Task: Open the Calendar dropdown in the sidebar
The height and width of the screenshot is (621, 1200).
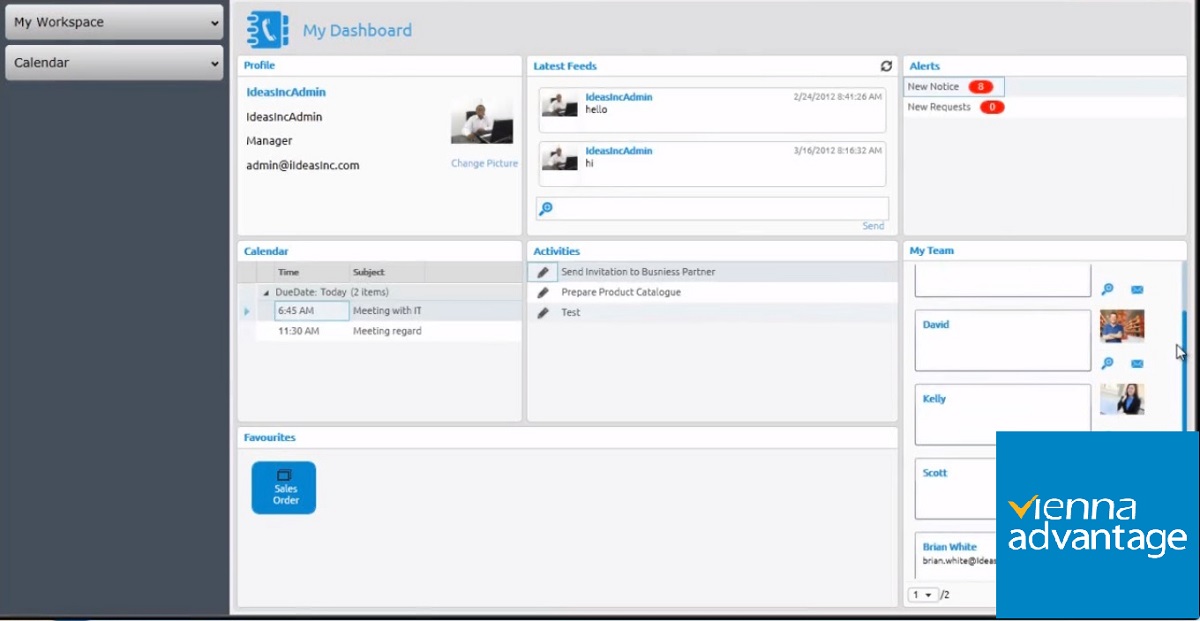Action: click(x=113, y=62)
